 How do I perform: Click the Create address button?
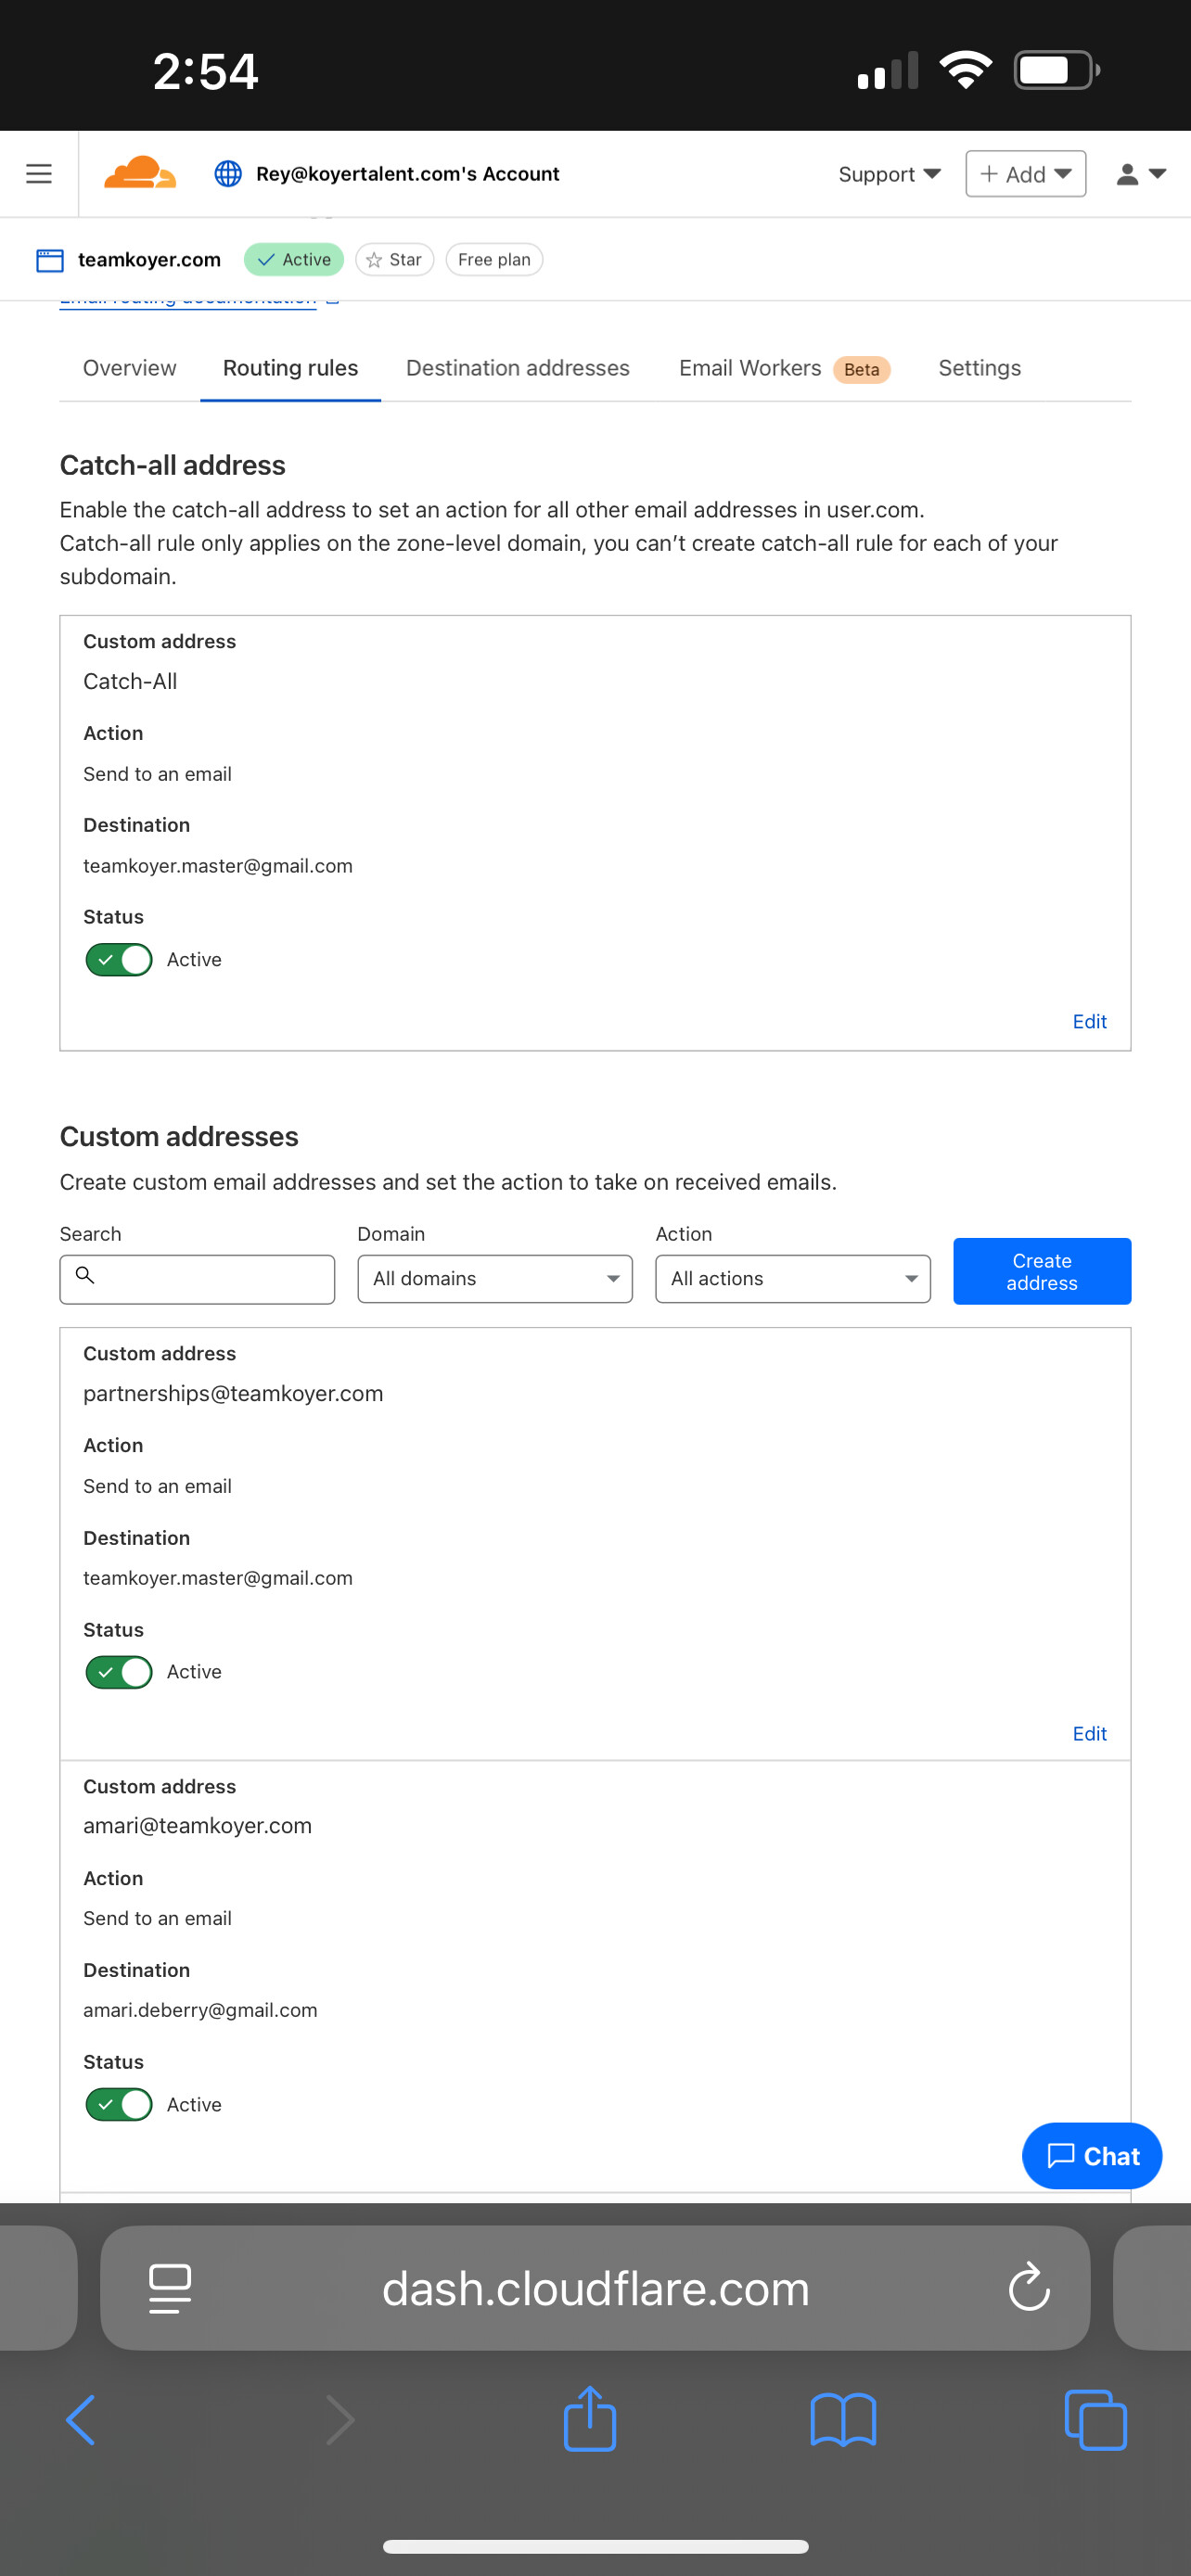coord(1042,1271)
